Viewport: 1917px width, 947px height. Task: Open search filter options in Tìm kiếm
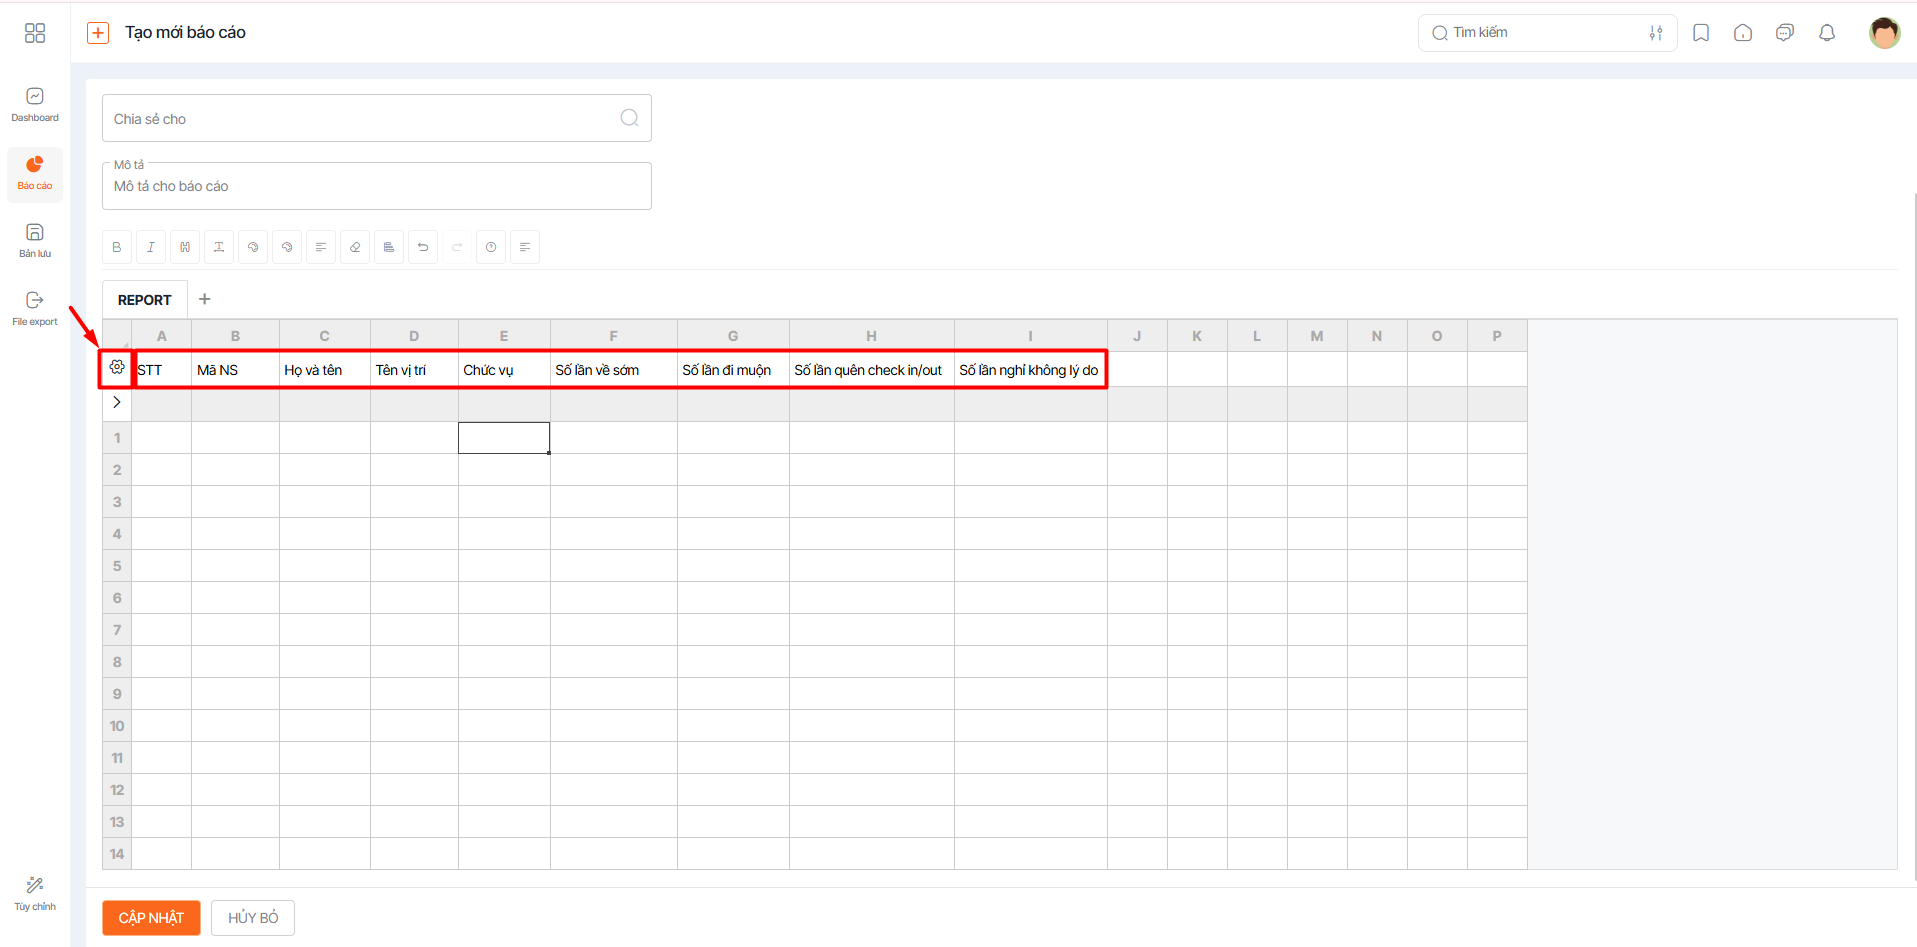click(x=1655, y=33)
